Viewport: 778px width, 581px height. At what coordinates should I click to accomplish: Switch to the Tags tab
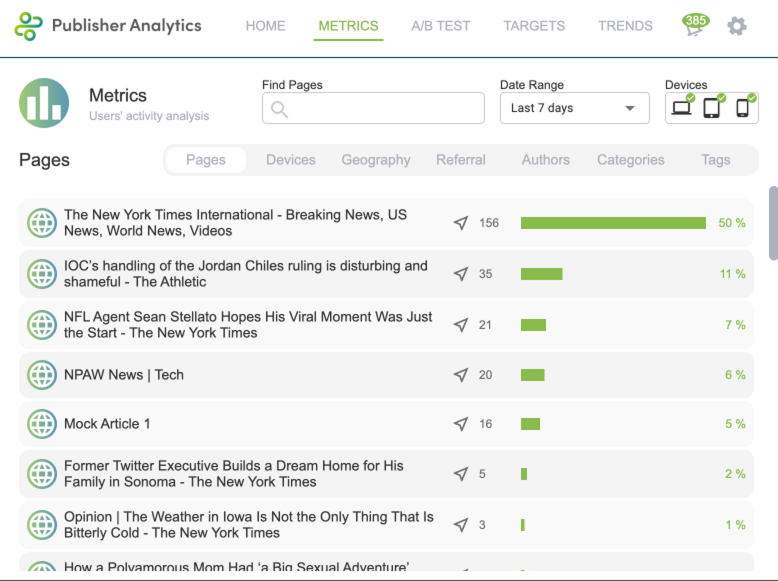point(715,160)
